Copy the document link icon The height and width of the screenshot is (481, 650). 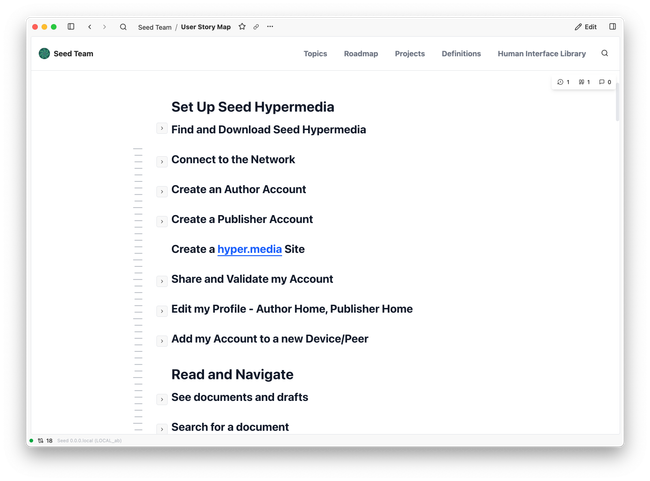click(x=256, y=27)
